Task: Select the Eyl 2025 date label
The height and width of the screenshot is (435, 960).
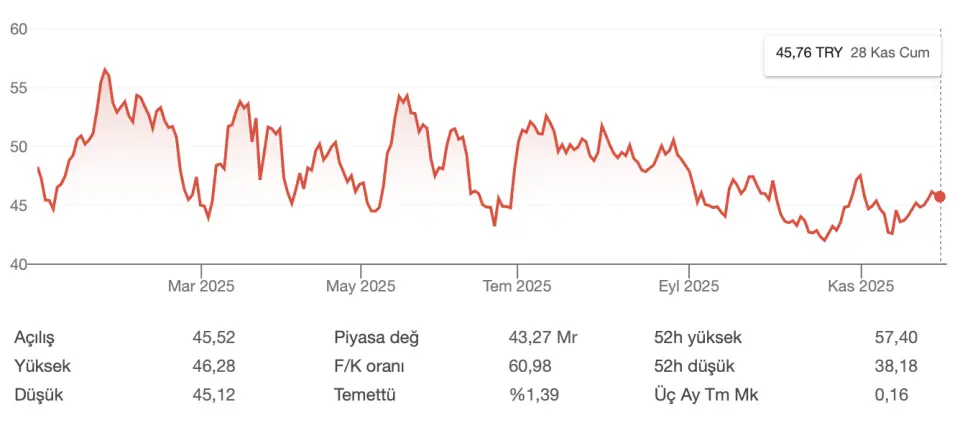Action: pyautogui.click(x=688, y=286)
